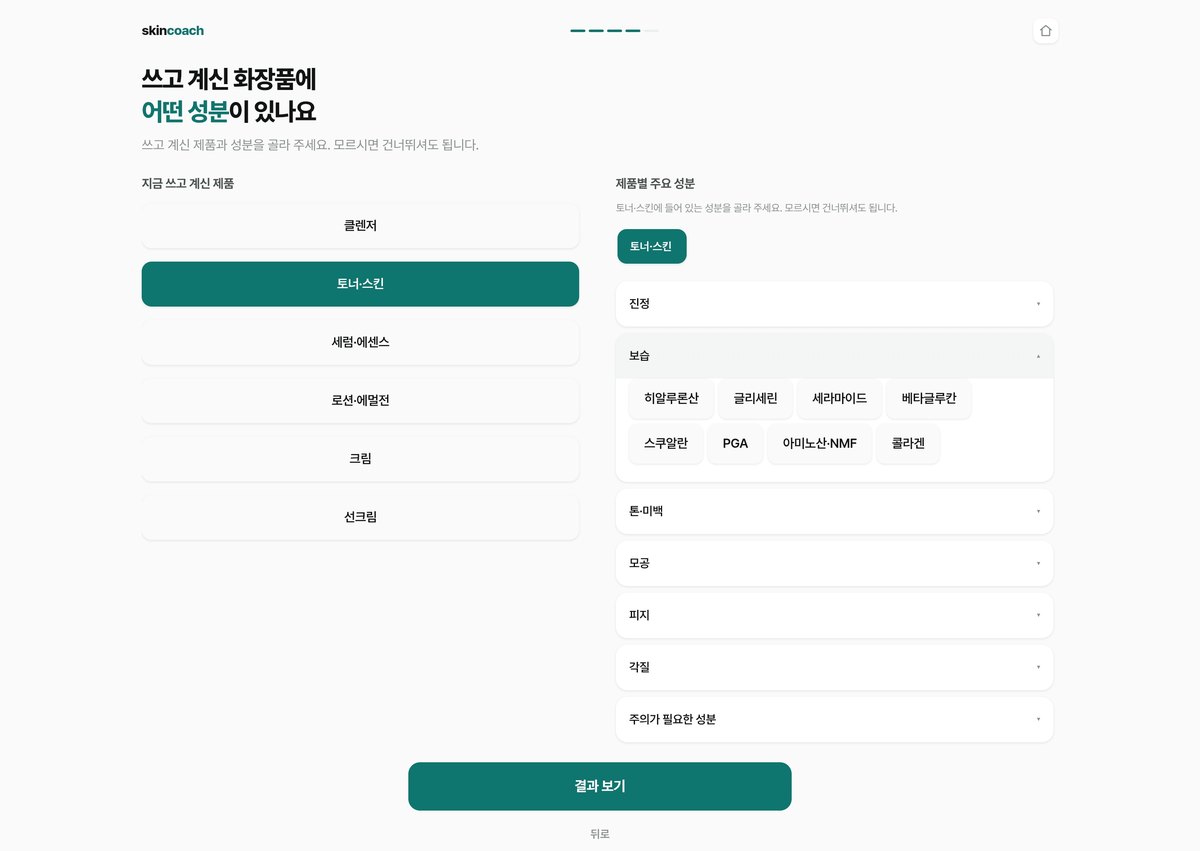This screenshot has width=1200, height=851.
Task: Expand the 진정 ingredient section
Action: tap(834, 304)
